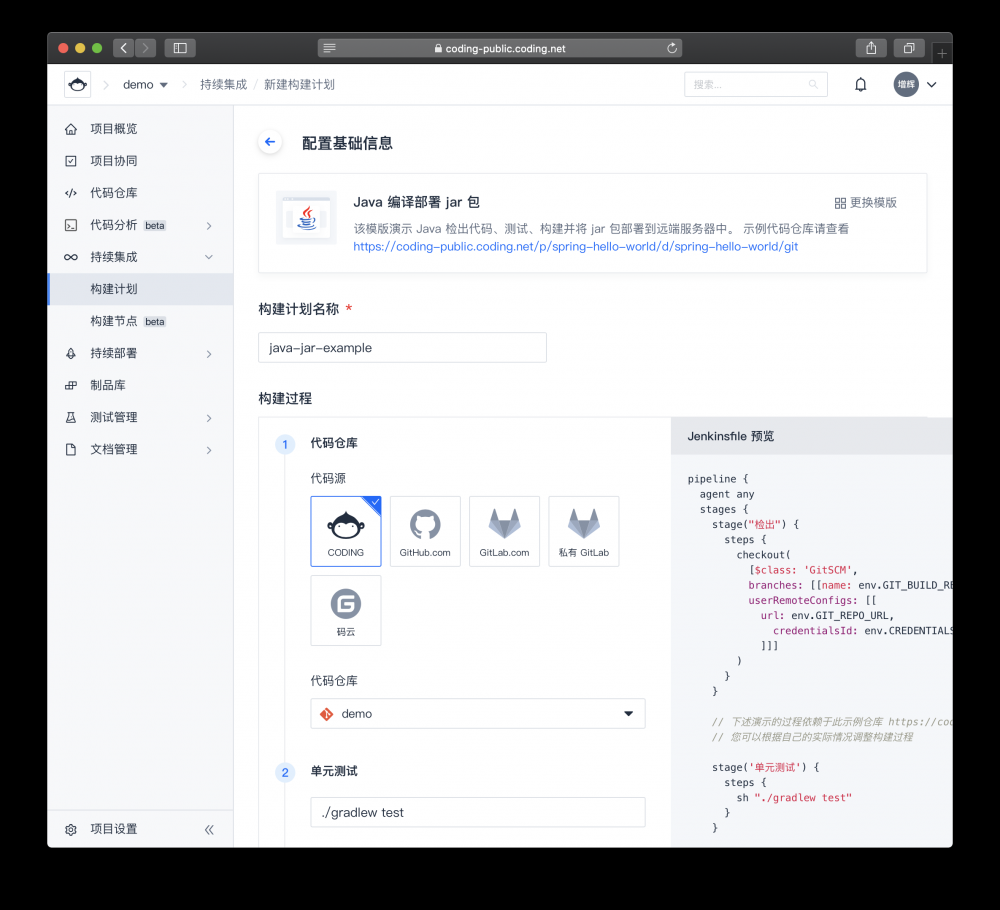Open the 代码仓库 demo dropdown
The height and width of the screenshot is (910, 1000).
pyautogui.click(x=477, y=713)
